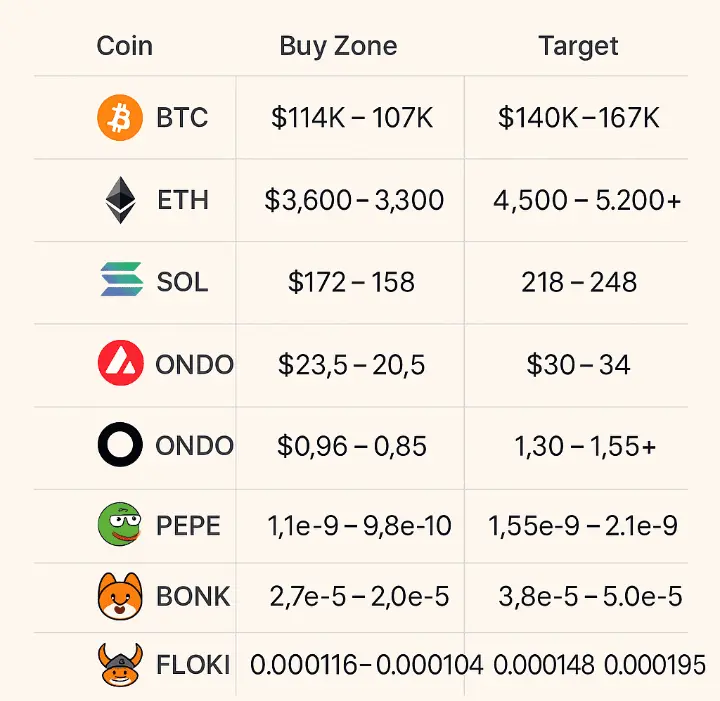Select the Buy Zone column header
This screenshot has width=720, height=701.
338,46
